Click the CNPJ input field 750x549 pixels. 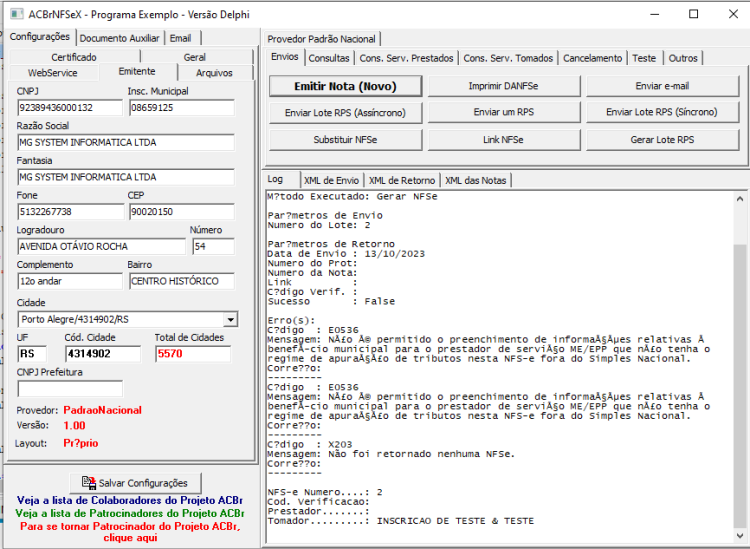[70, 108]
